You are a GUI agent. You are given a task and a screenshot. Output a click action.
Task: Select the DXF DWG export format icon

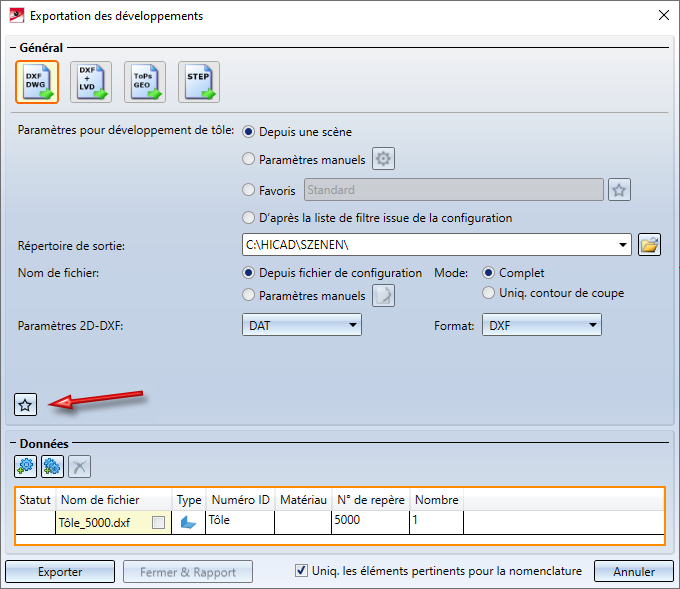click(x=37, y=82)
